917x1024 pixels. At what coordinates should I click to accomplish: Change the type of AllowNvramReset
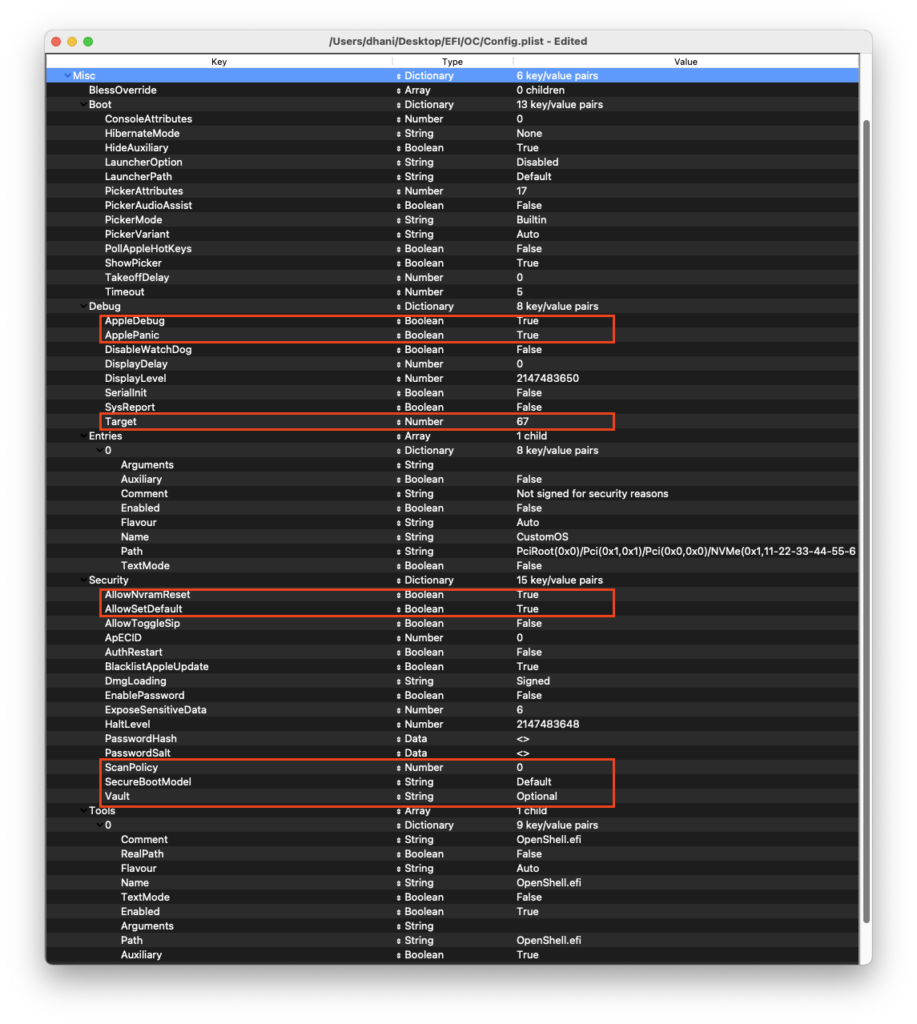tap(399, 594)
